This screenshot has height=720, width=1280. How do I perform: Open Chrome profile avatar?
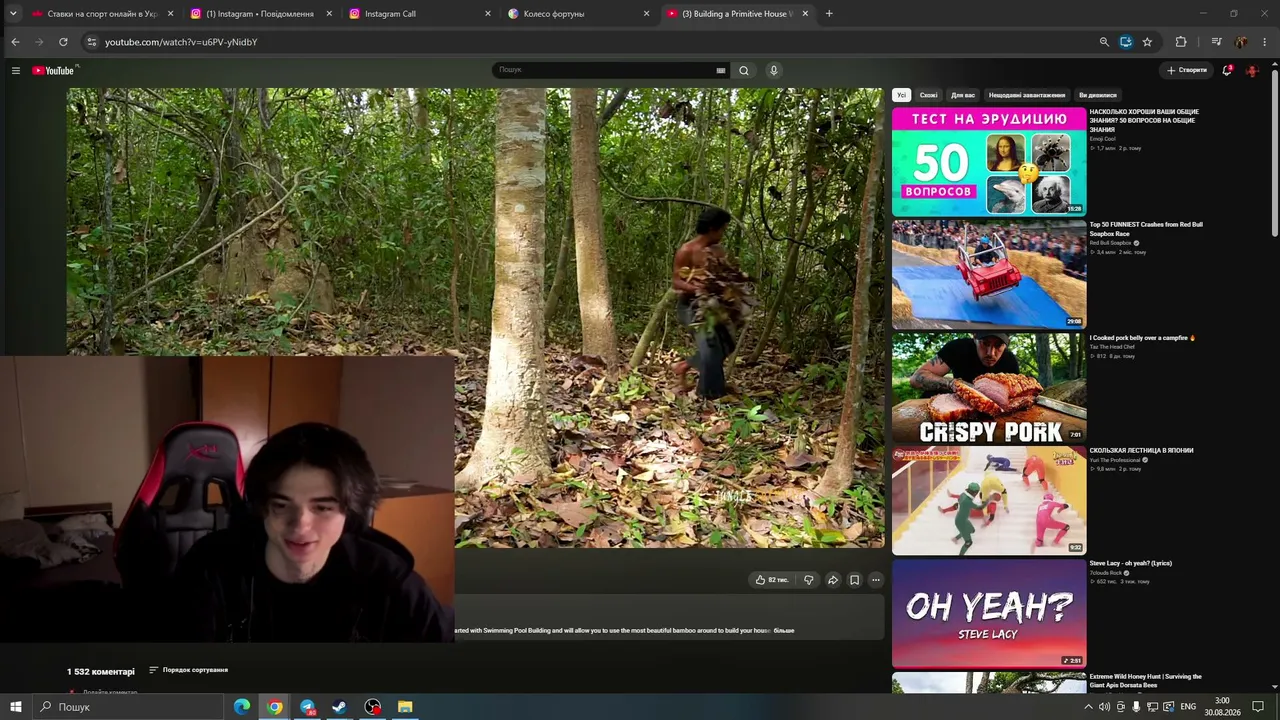(x=1241, y=42)
